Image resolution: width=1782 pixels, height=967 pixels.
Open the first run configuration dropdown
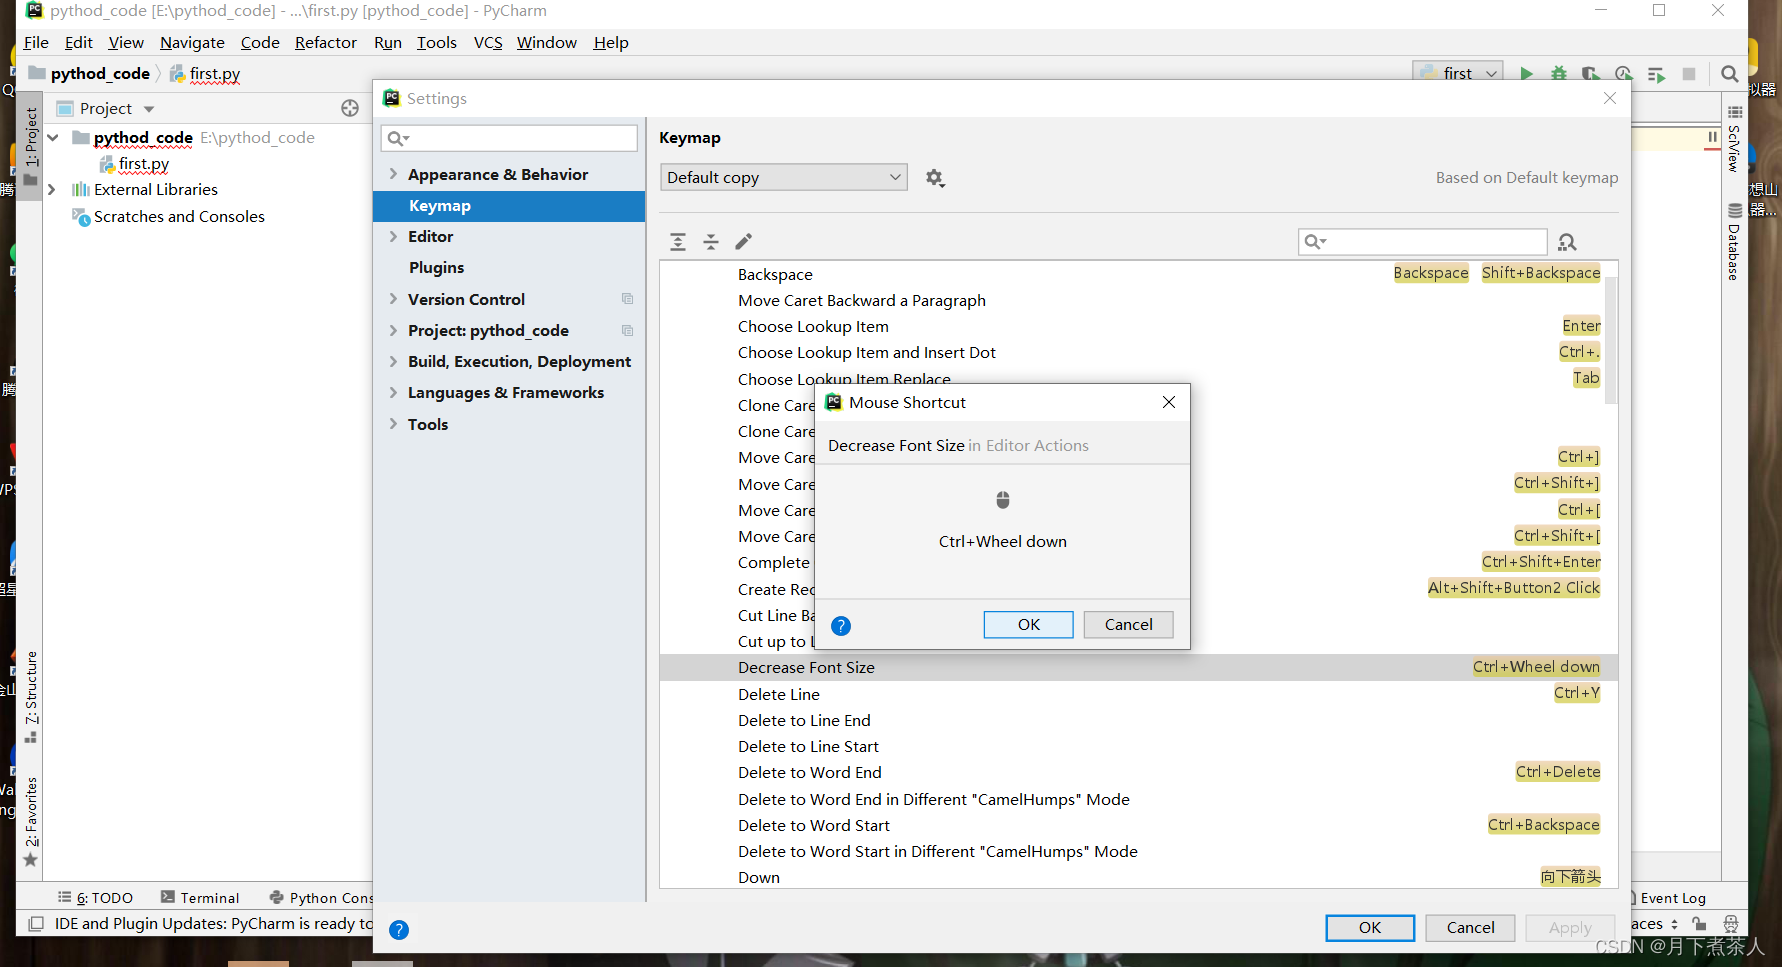1458,73
